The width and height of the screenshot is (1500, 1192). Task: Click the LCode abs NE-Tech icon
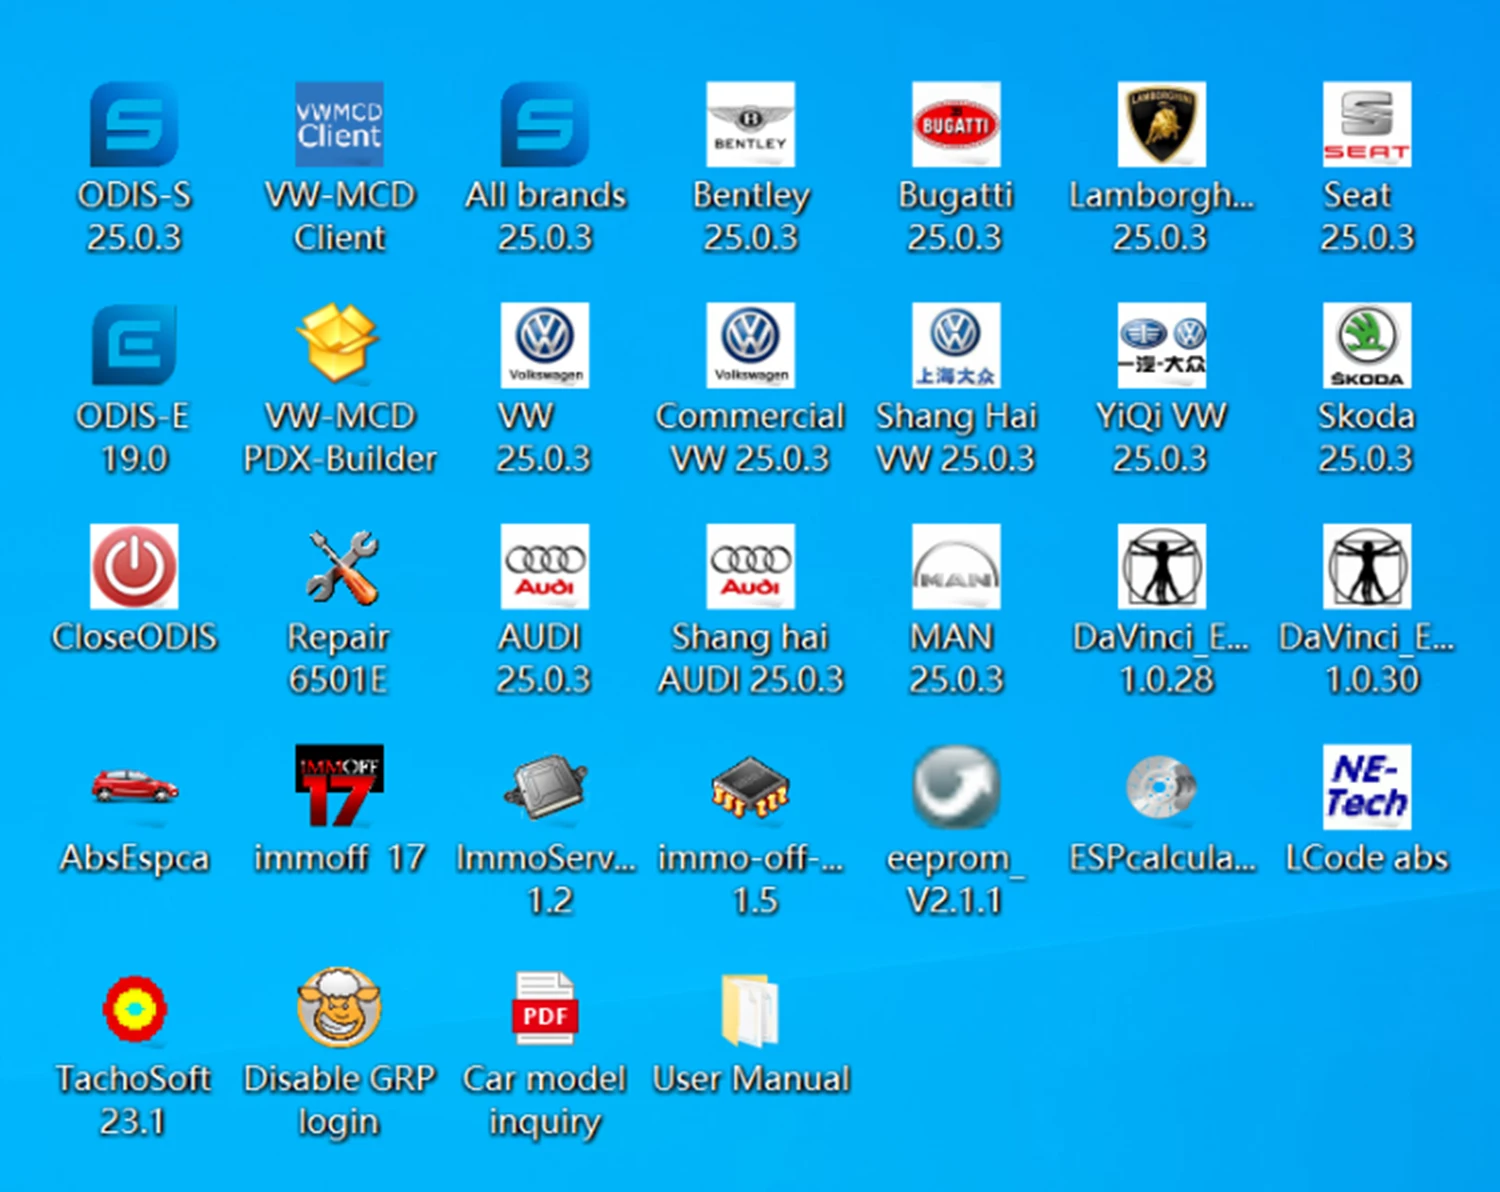(1367, 787)
